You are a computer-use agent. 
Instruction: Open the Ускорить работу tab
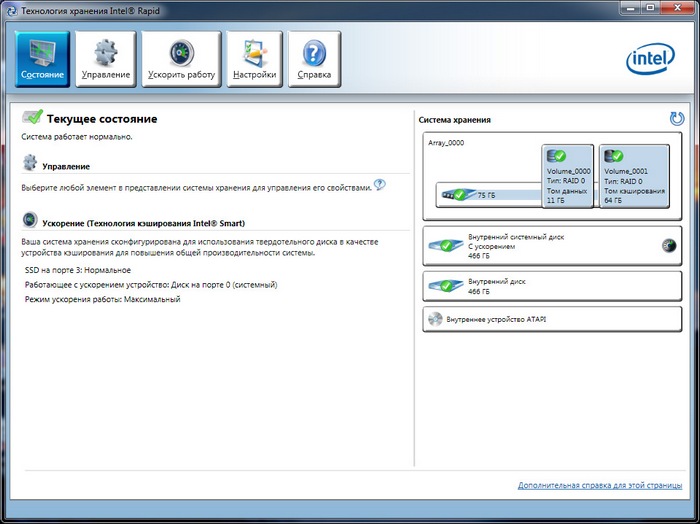[181, 59]
